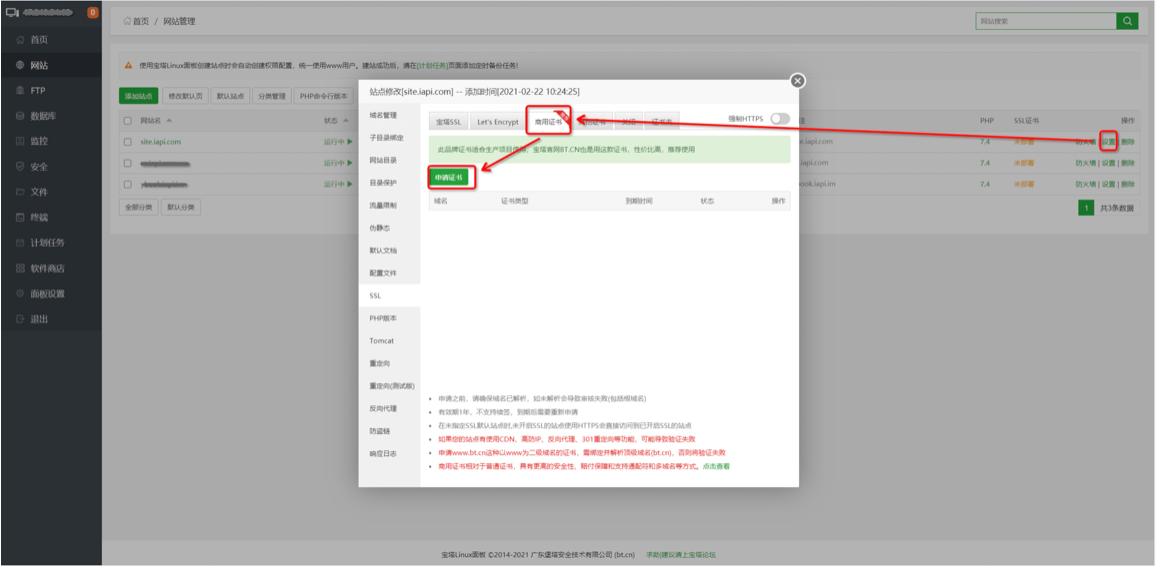Click the 网站搜索 search input field
Image resolution: width=1156 pixels, height=567 pixels.
(1045, 21)
